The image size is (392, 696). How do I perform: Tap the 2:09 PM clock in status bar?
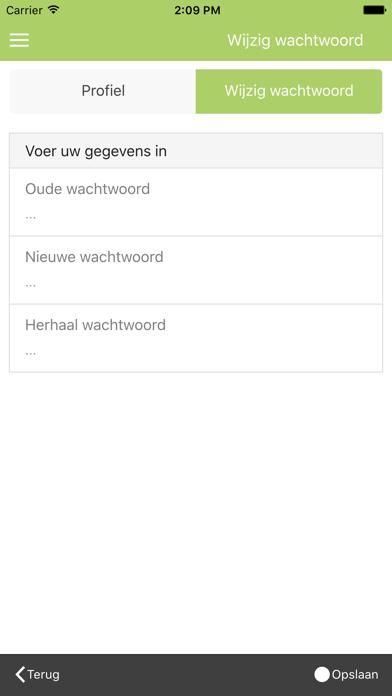tap(197, 10)
